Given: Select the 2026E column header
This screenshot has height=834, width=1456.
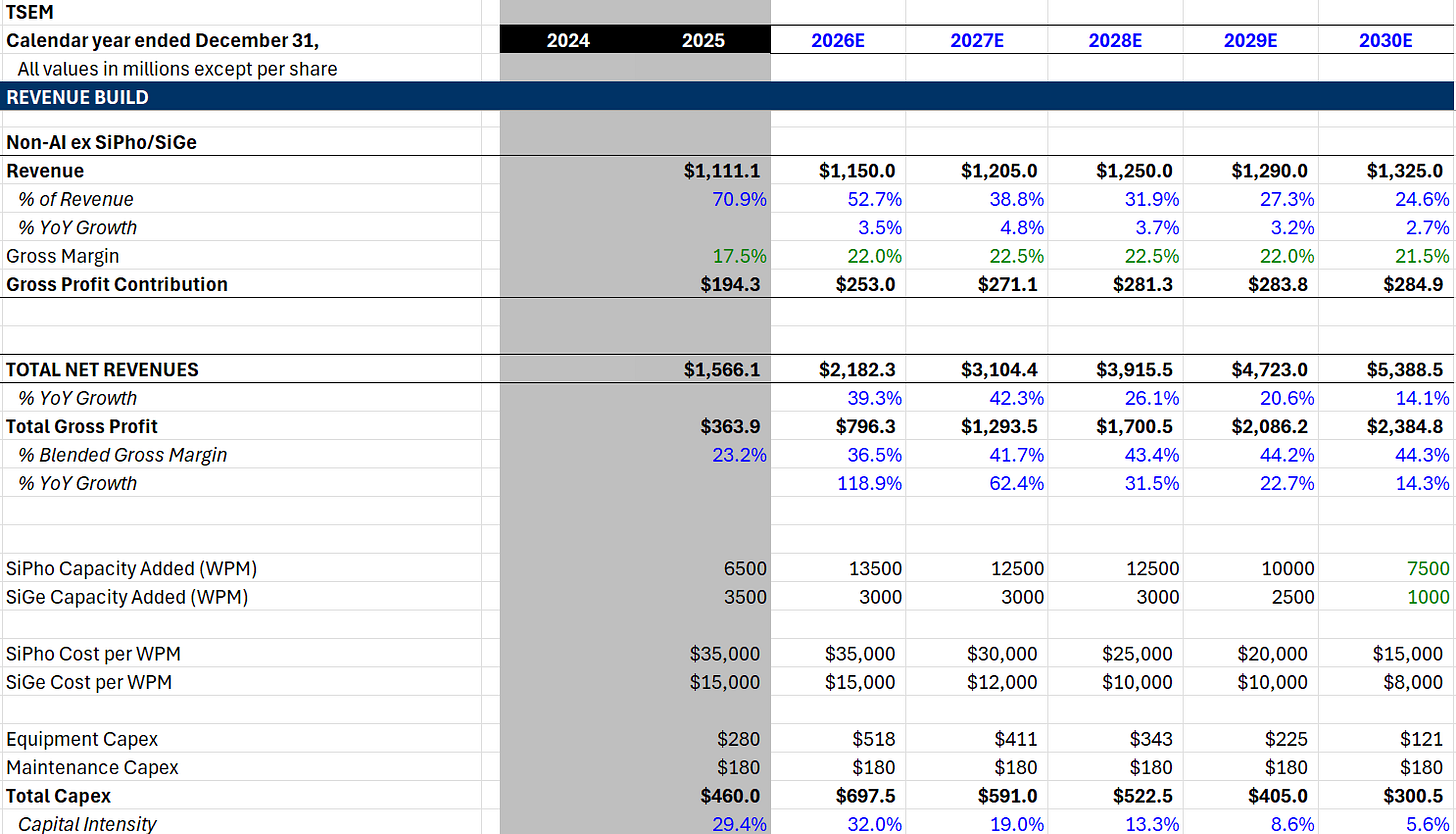Looking at the screenshot, I should (x=837, y=40).
